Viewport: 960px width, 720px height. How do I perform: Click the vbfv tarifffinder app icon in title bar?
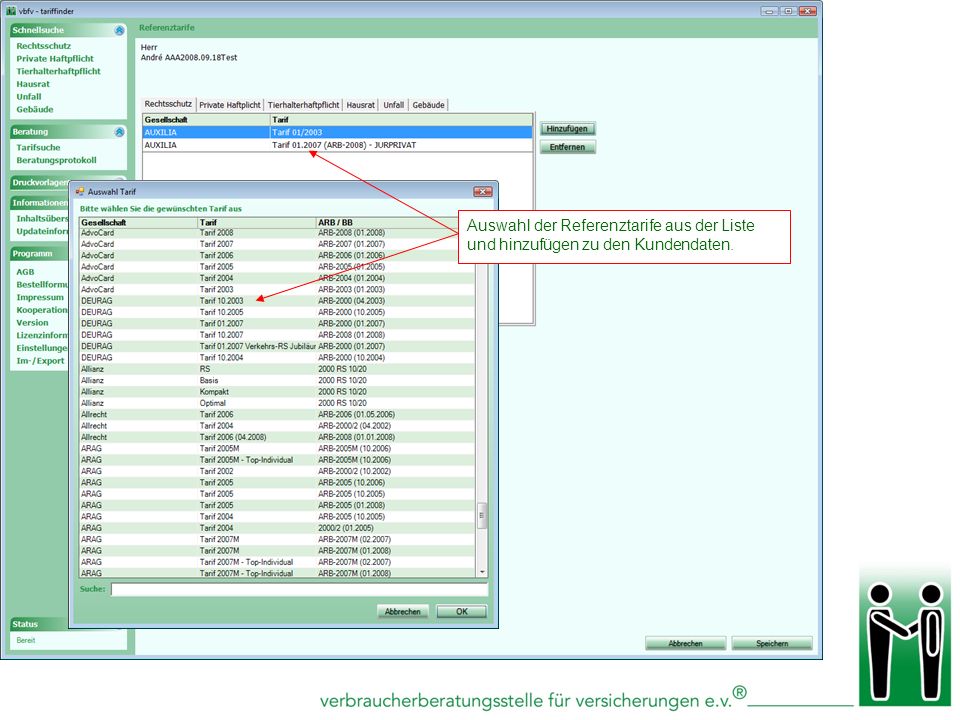point(11,10)
